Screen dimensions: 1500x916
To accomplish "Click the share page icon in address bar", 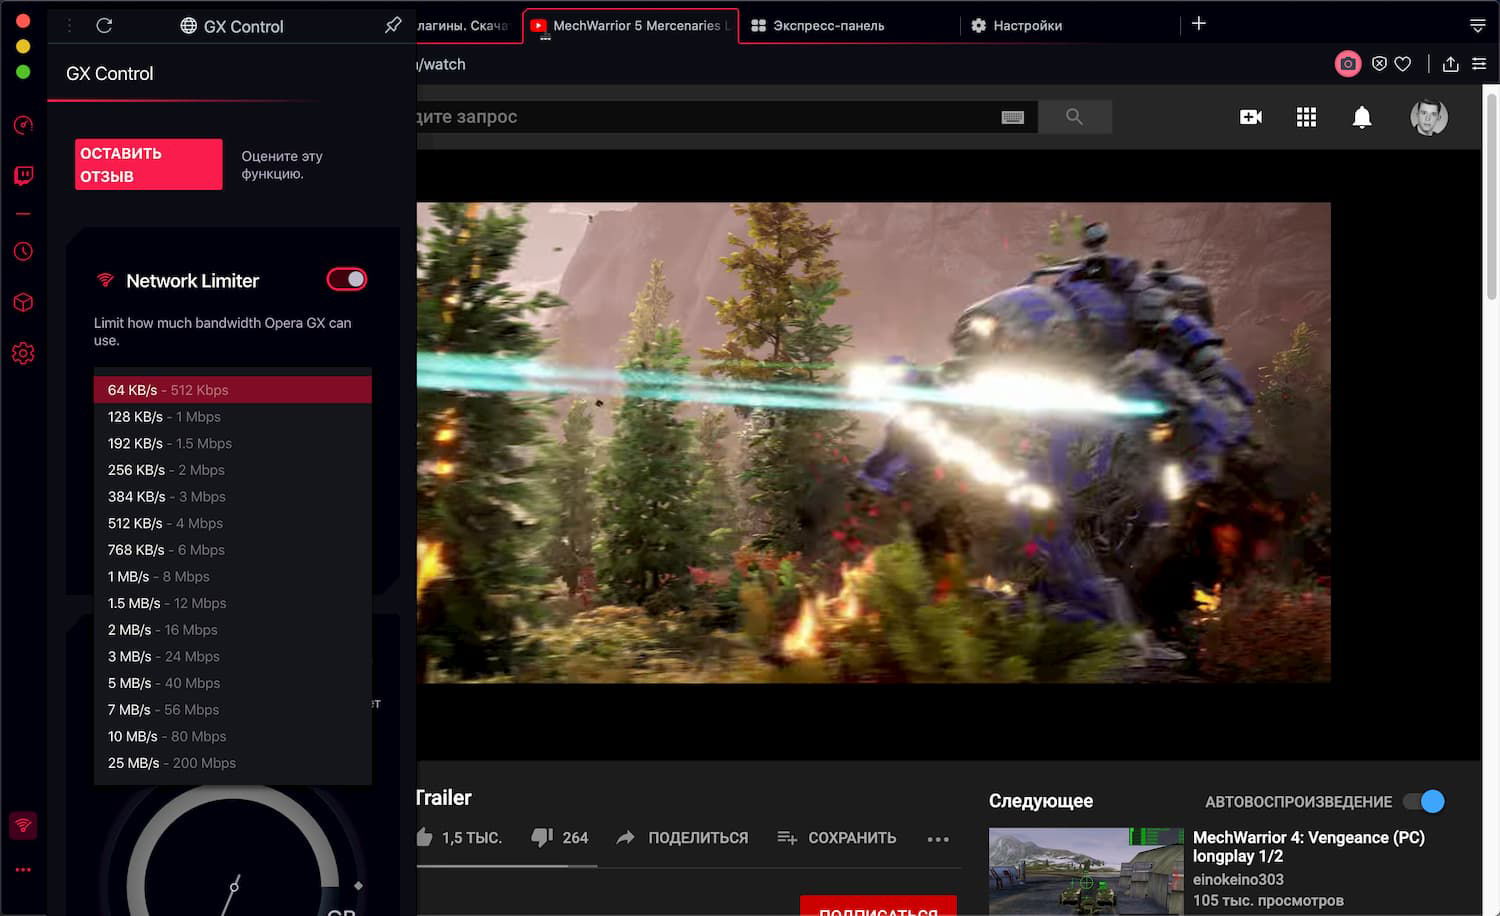I will 1451,64.
